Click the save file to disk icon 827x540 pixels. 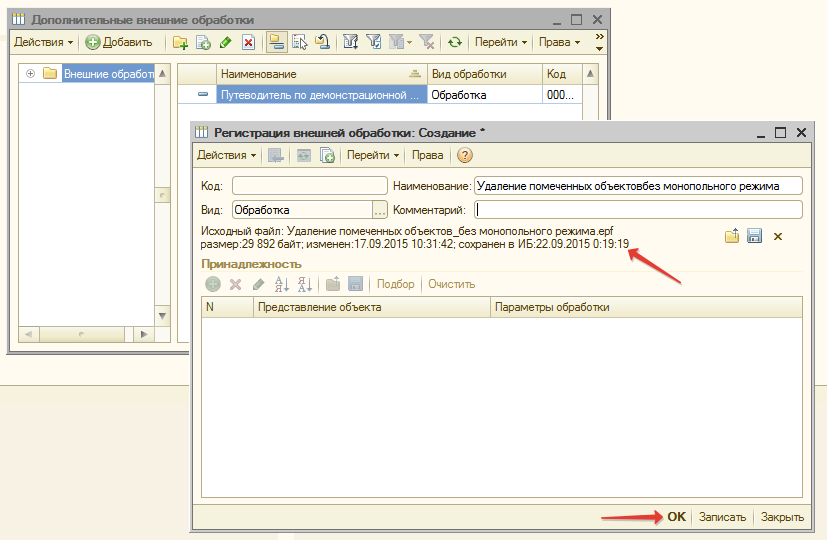(x=755, y=236)
